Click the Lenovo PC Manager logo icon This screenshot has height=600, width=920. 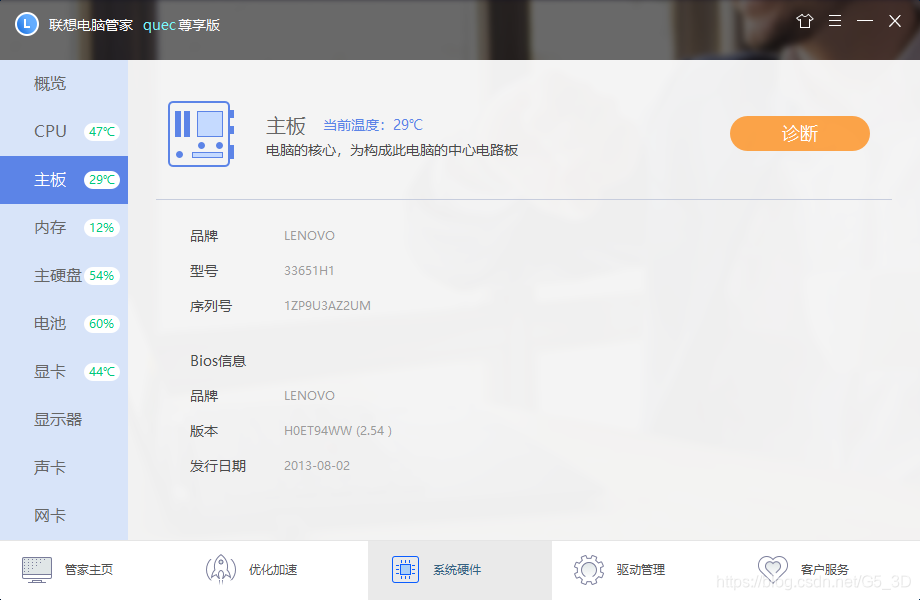tap(26, 25)
